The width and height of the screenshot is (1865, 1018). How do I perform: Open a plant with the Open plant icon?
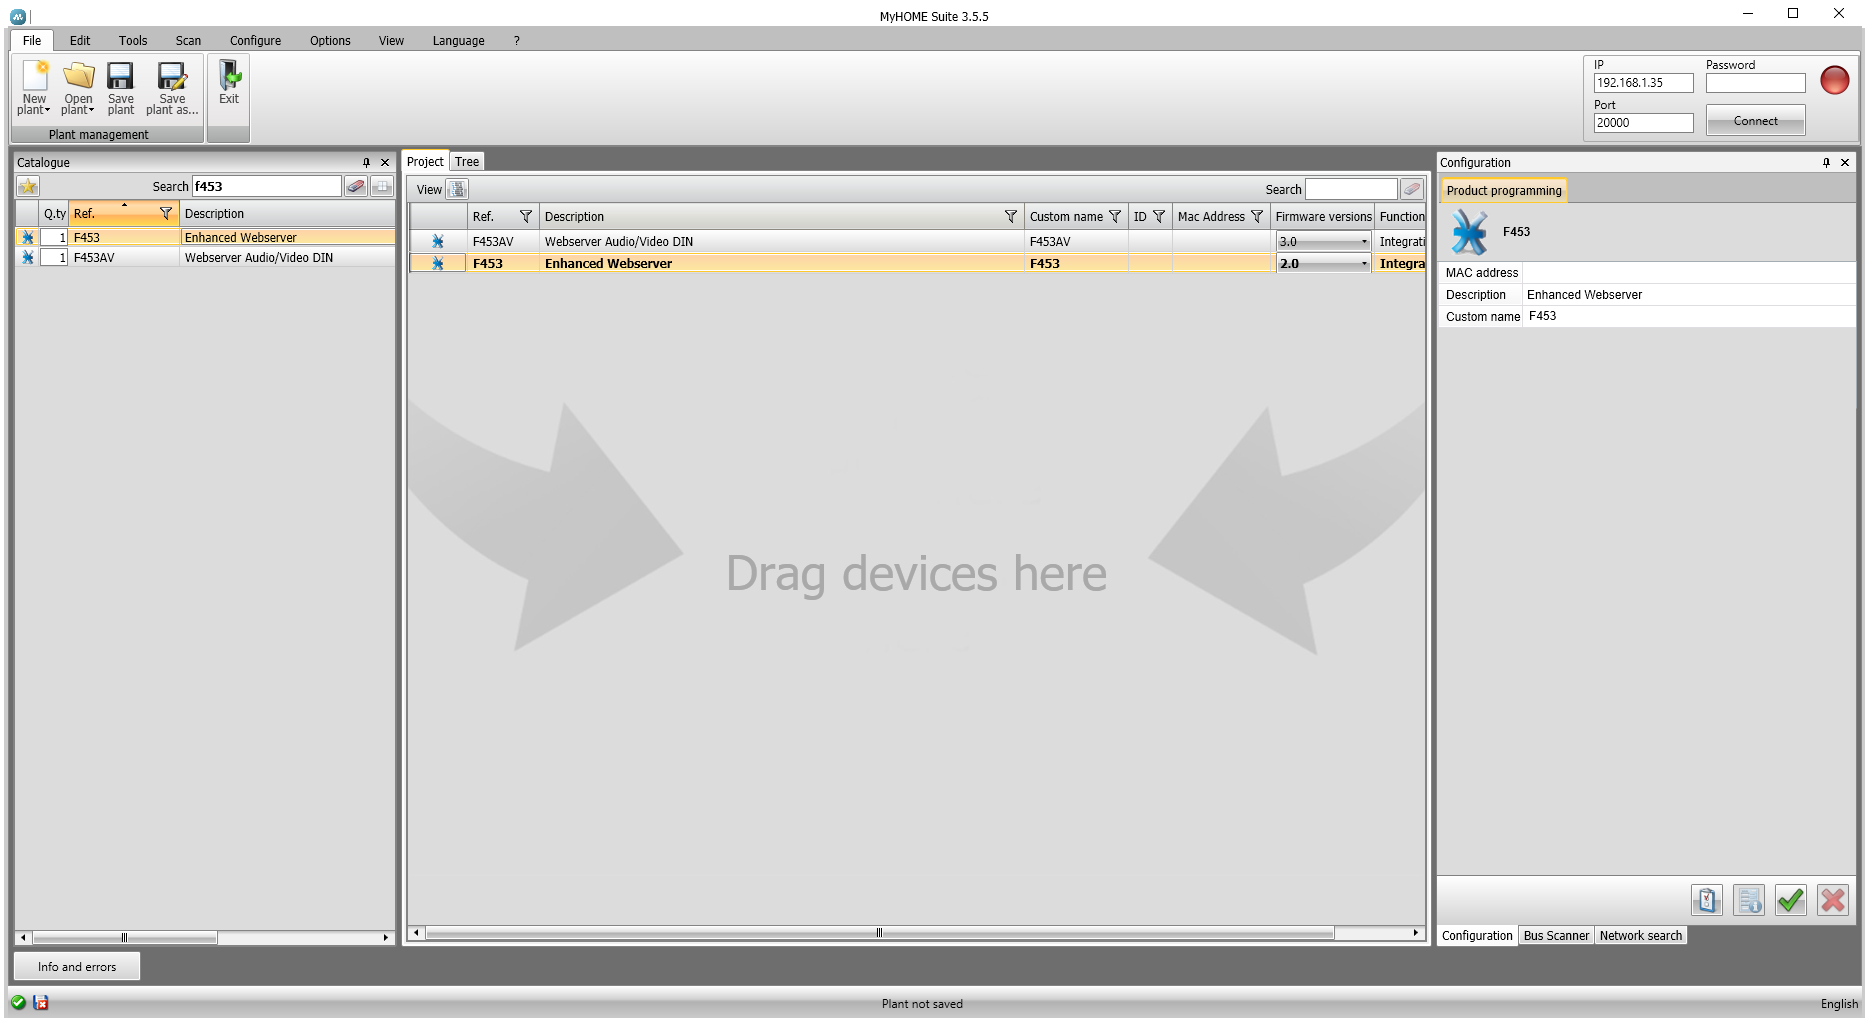click(x=78, y=78)
